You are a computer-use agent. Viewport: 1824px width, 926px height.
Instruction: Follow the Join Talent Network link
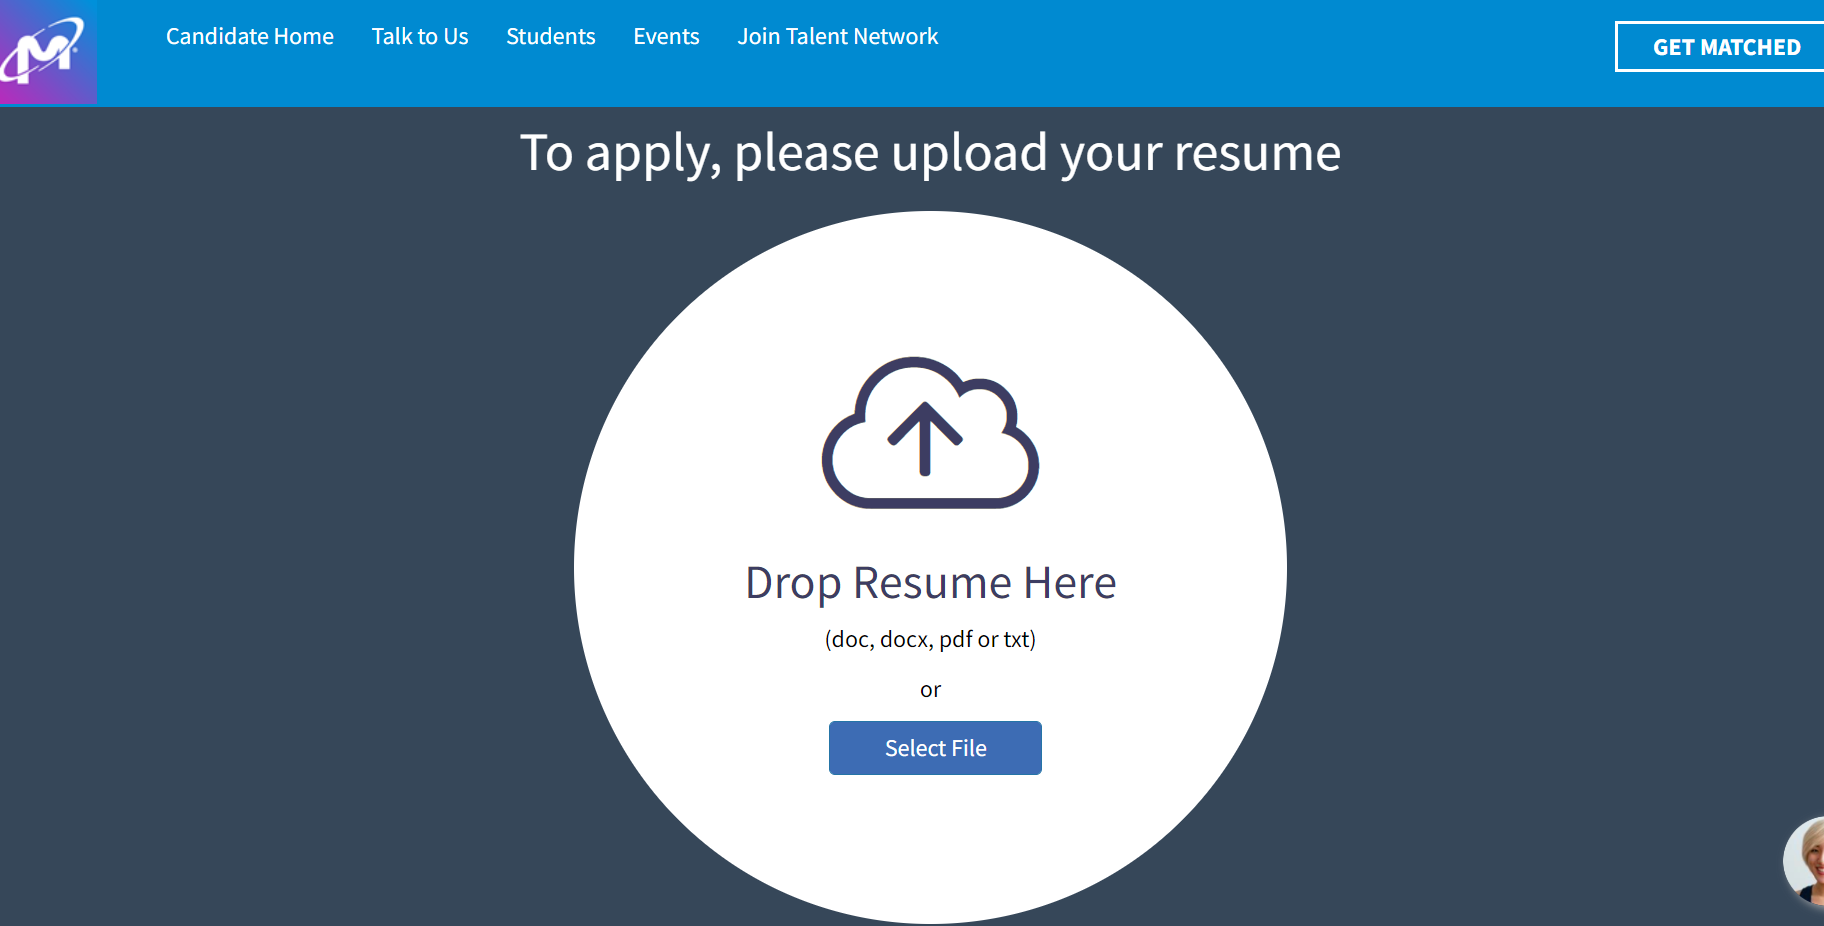[x=837, y=37]
